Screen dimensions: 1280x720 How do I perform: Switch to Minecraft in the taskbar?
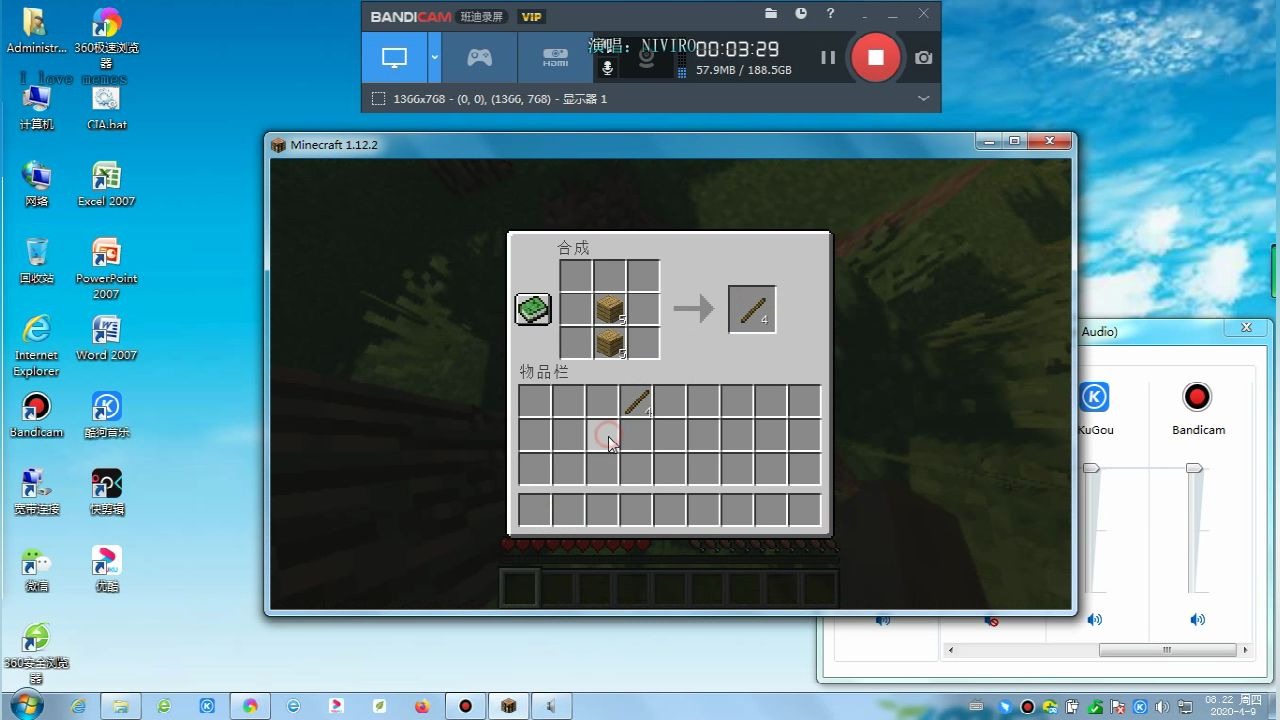[x=508, y=705]
